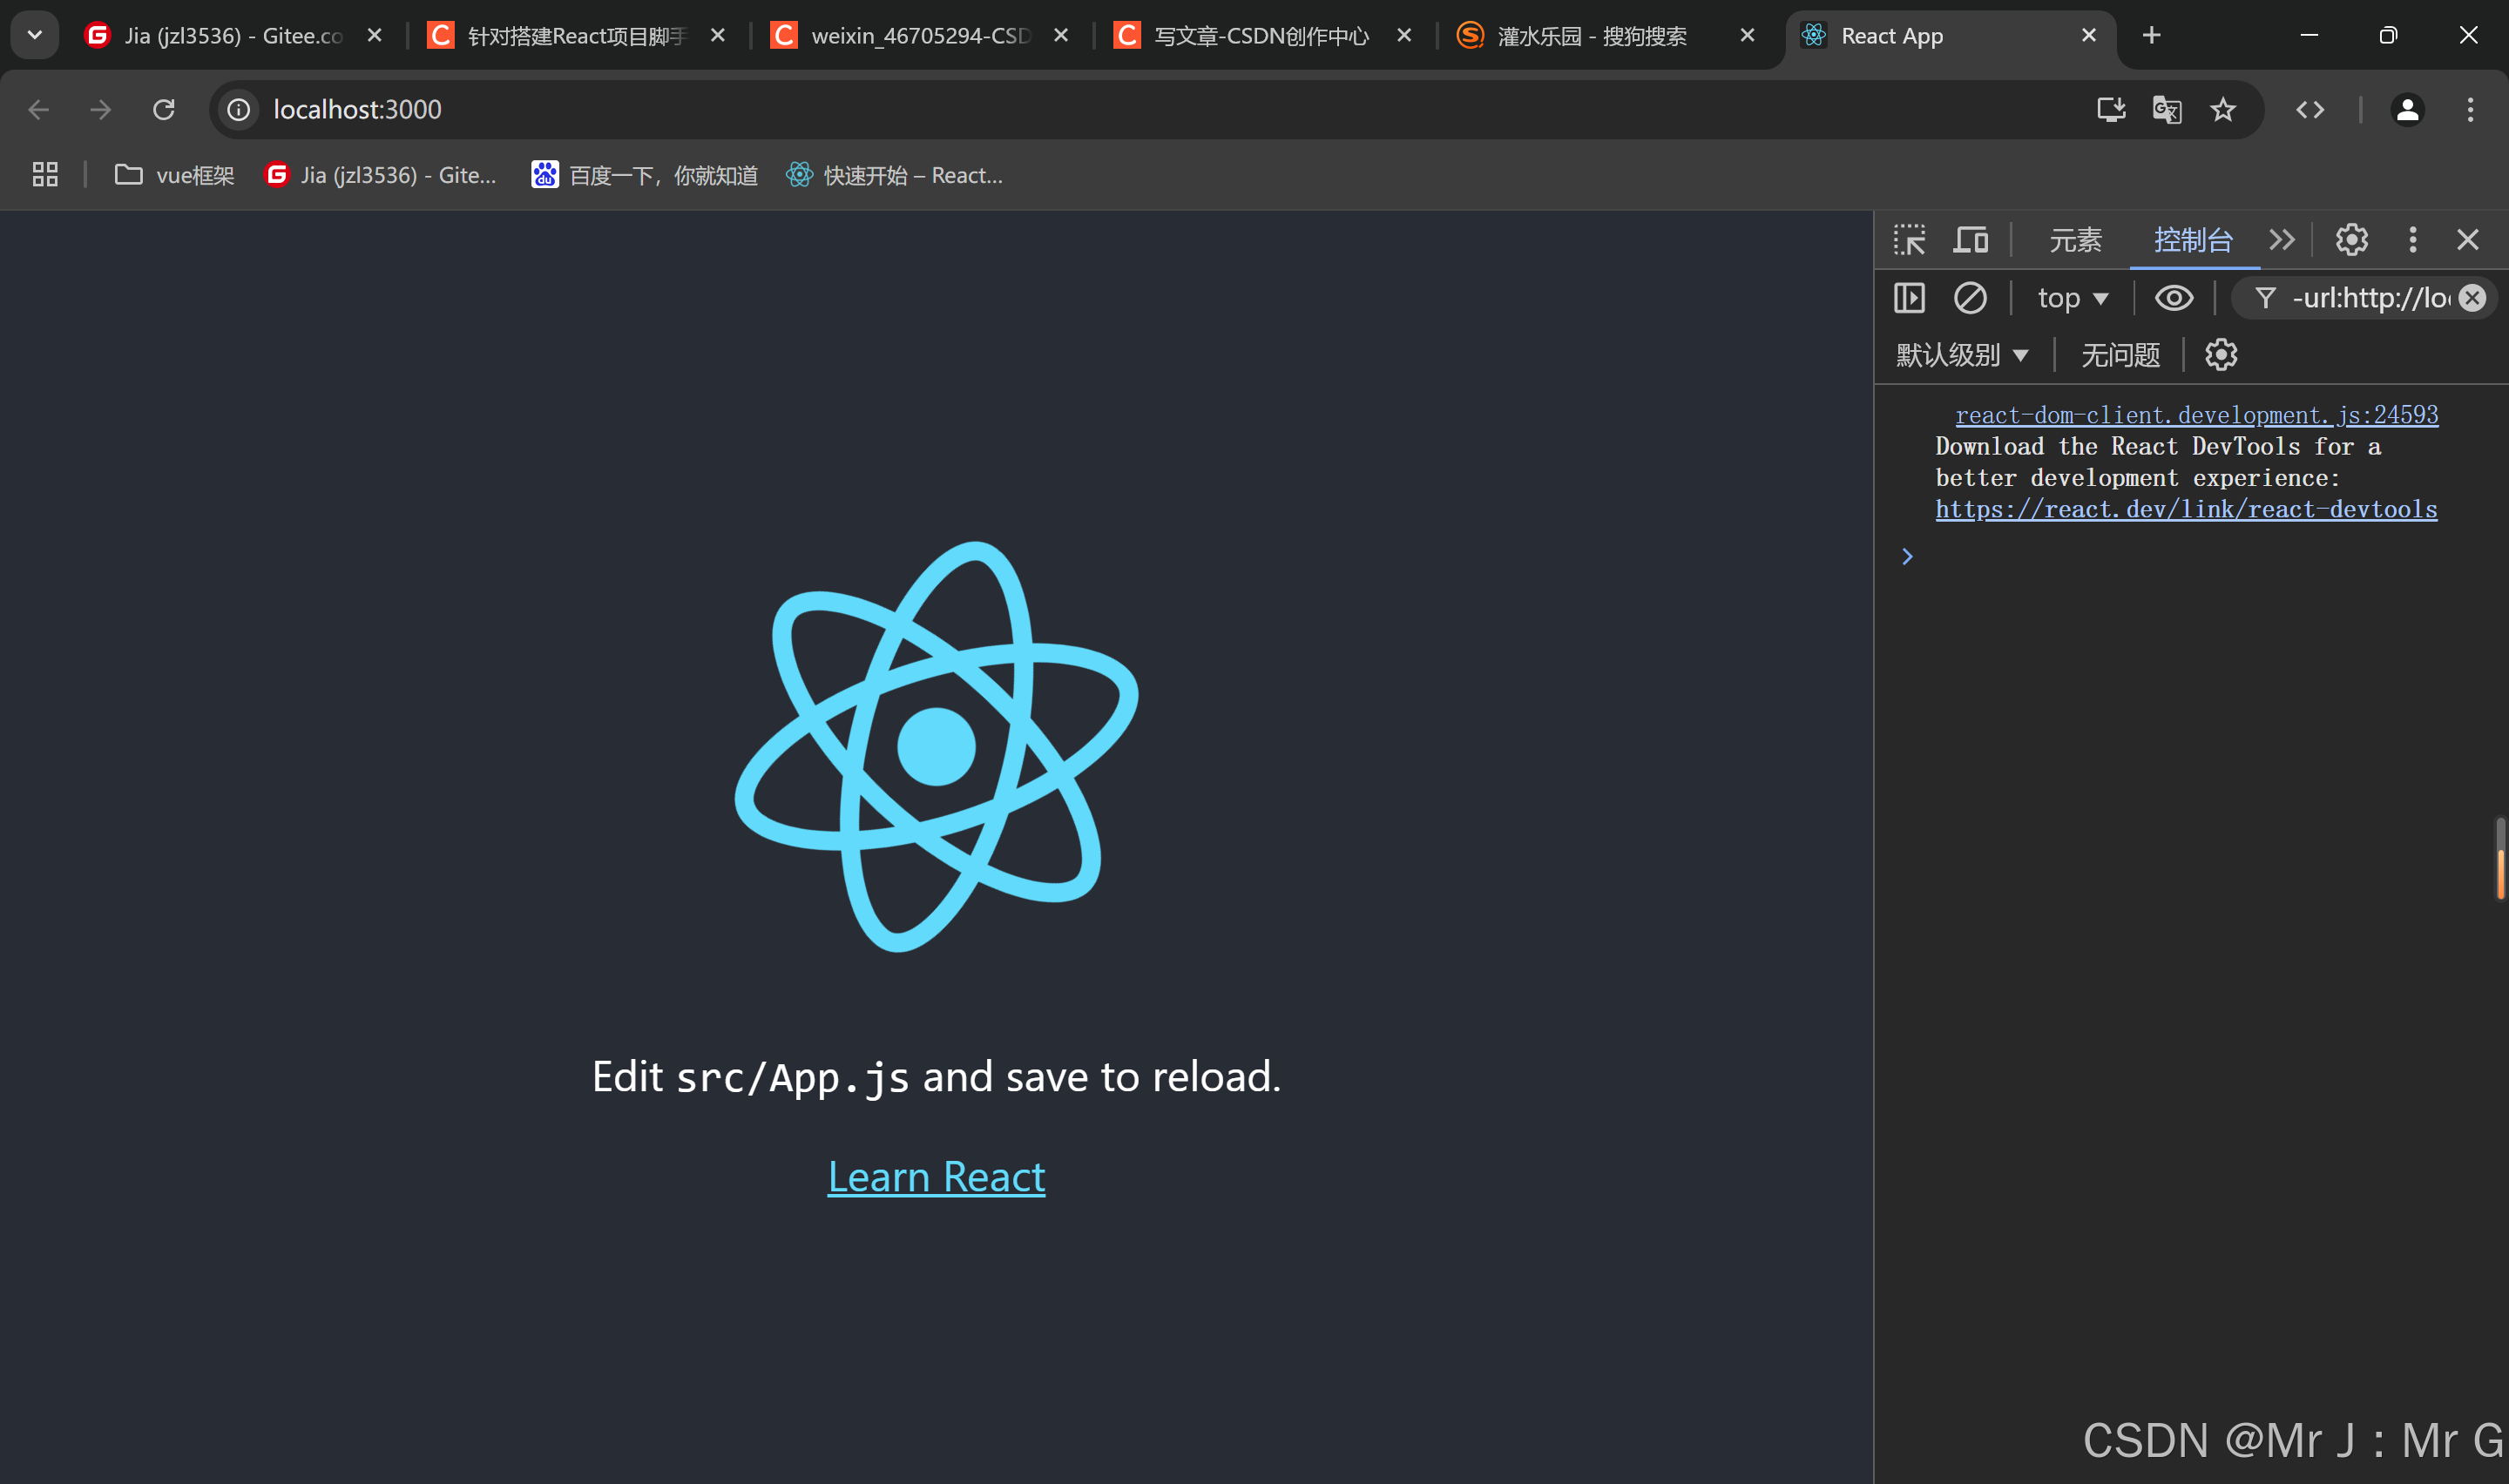Viewport: 2509px width, 1484px height.
Task: Click the install app icon in address bar
Action: coord(2110,110)
